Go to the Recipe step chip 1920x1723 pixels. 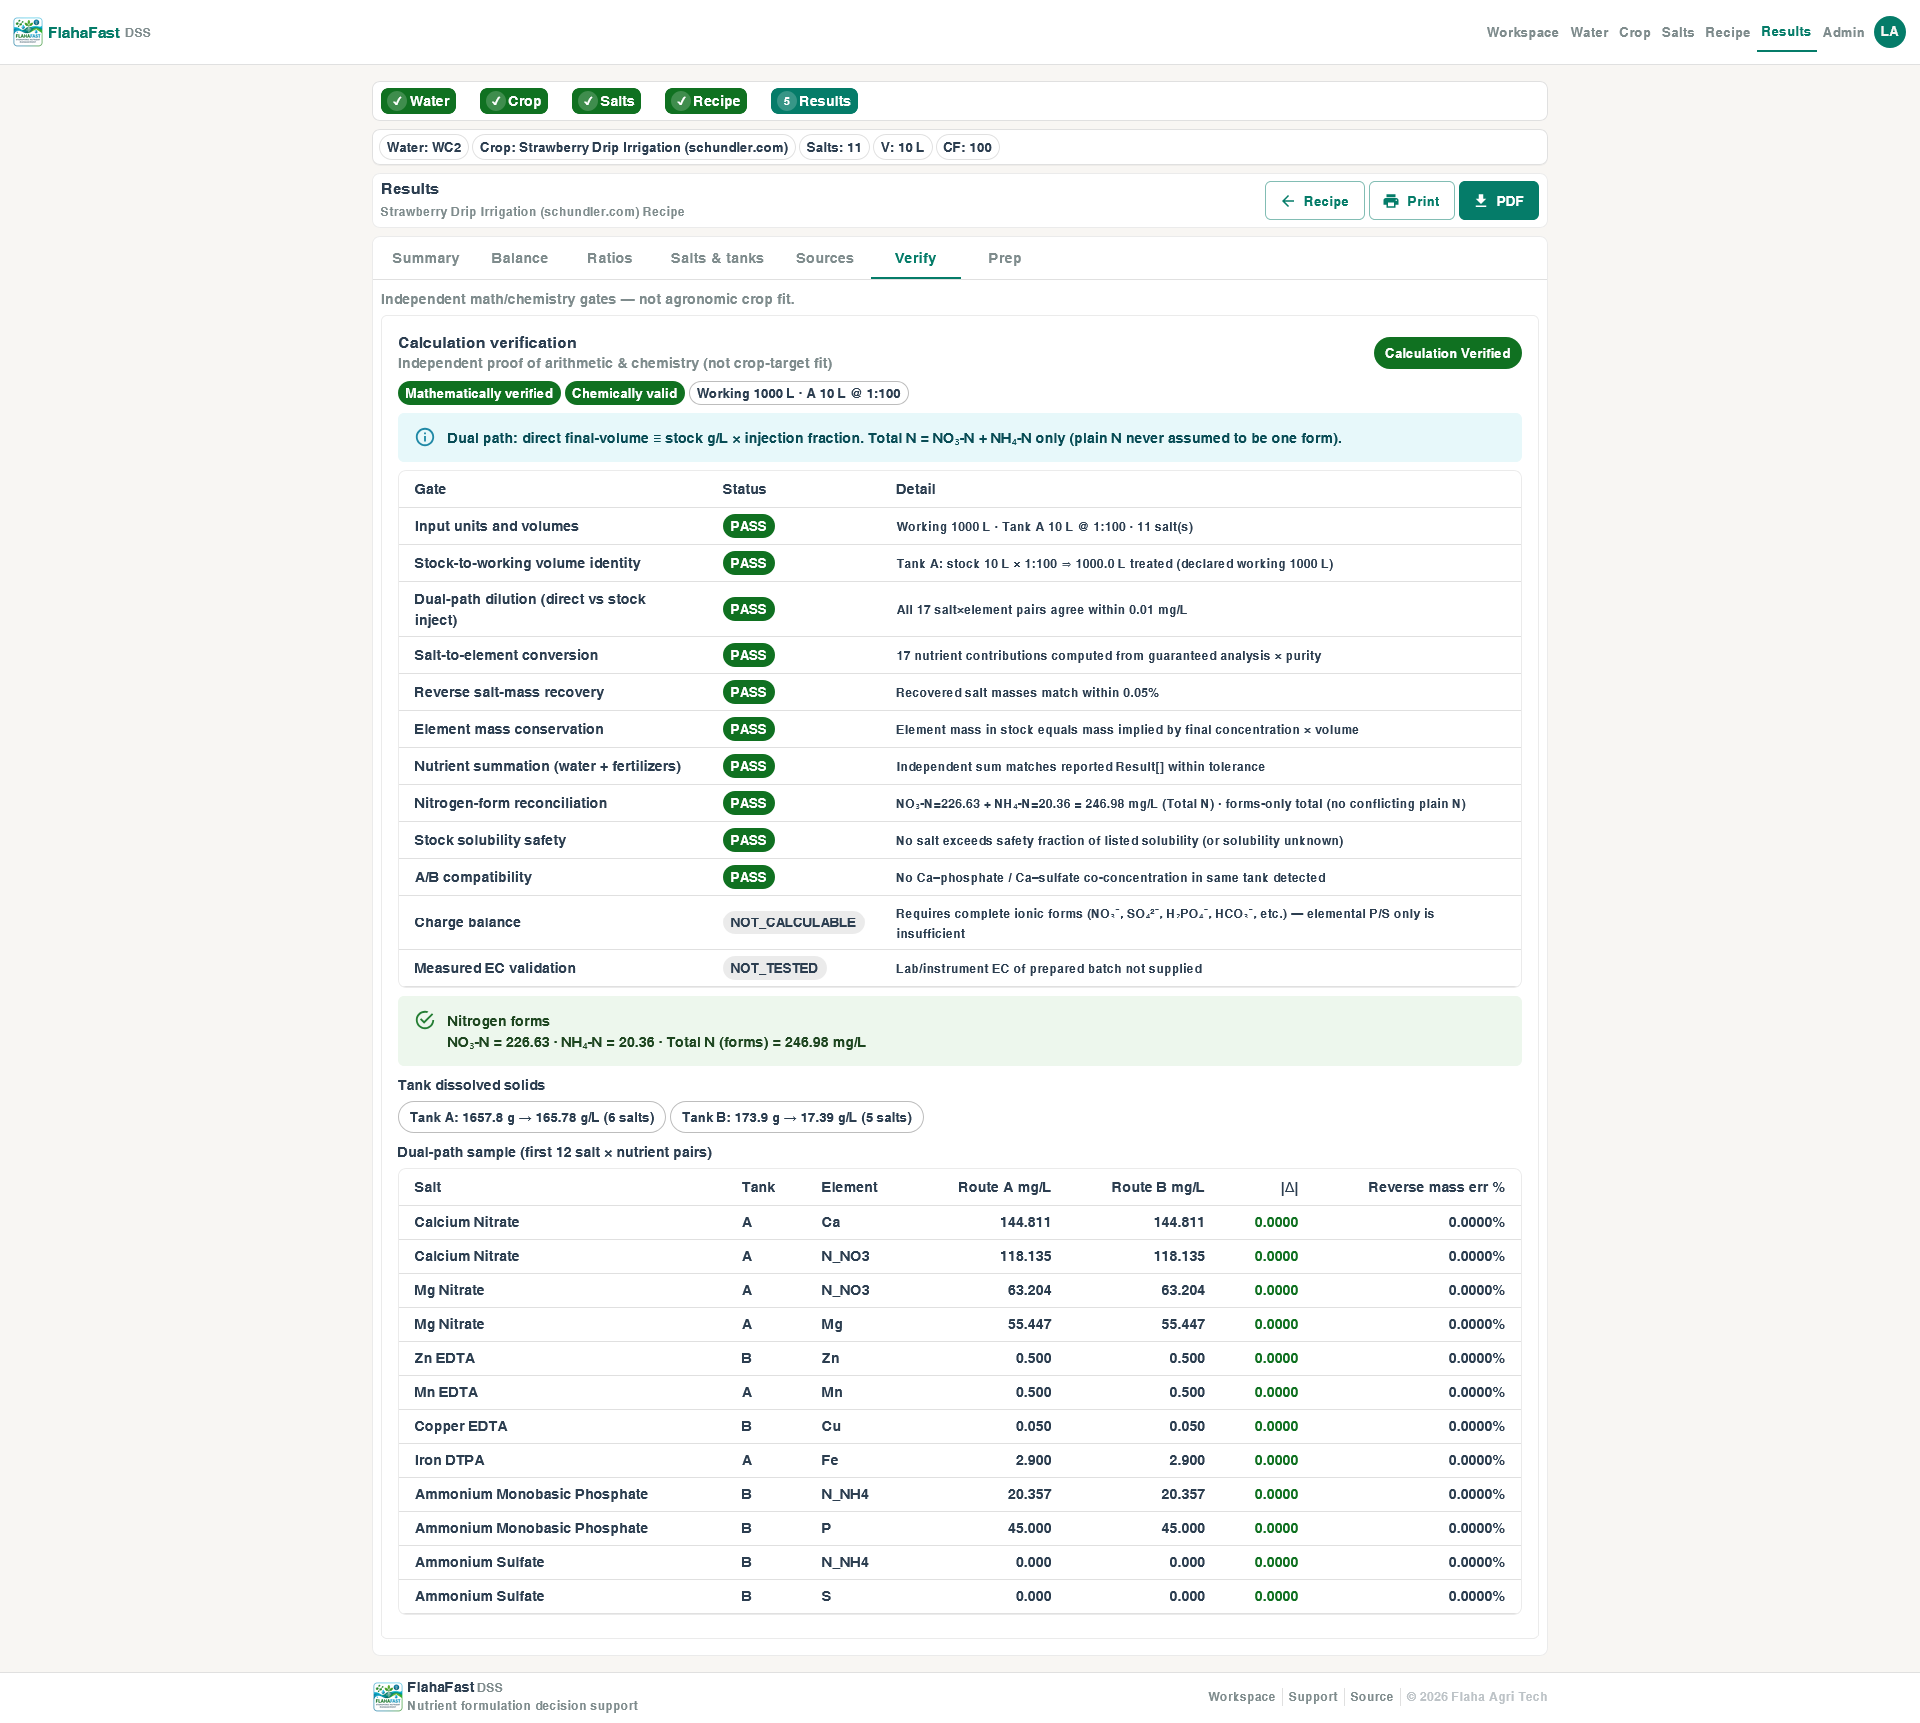click(x=706, y=101)
